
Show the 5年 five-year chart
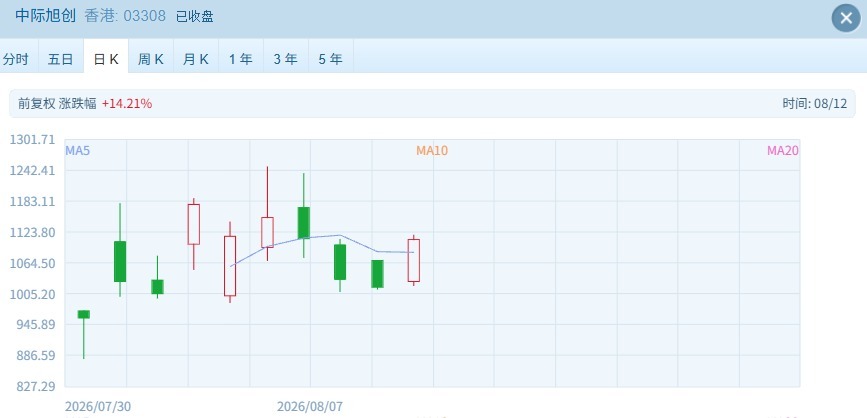[331, 59]
